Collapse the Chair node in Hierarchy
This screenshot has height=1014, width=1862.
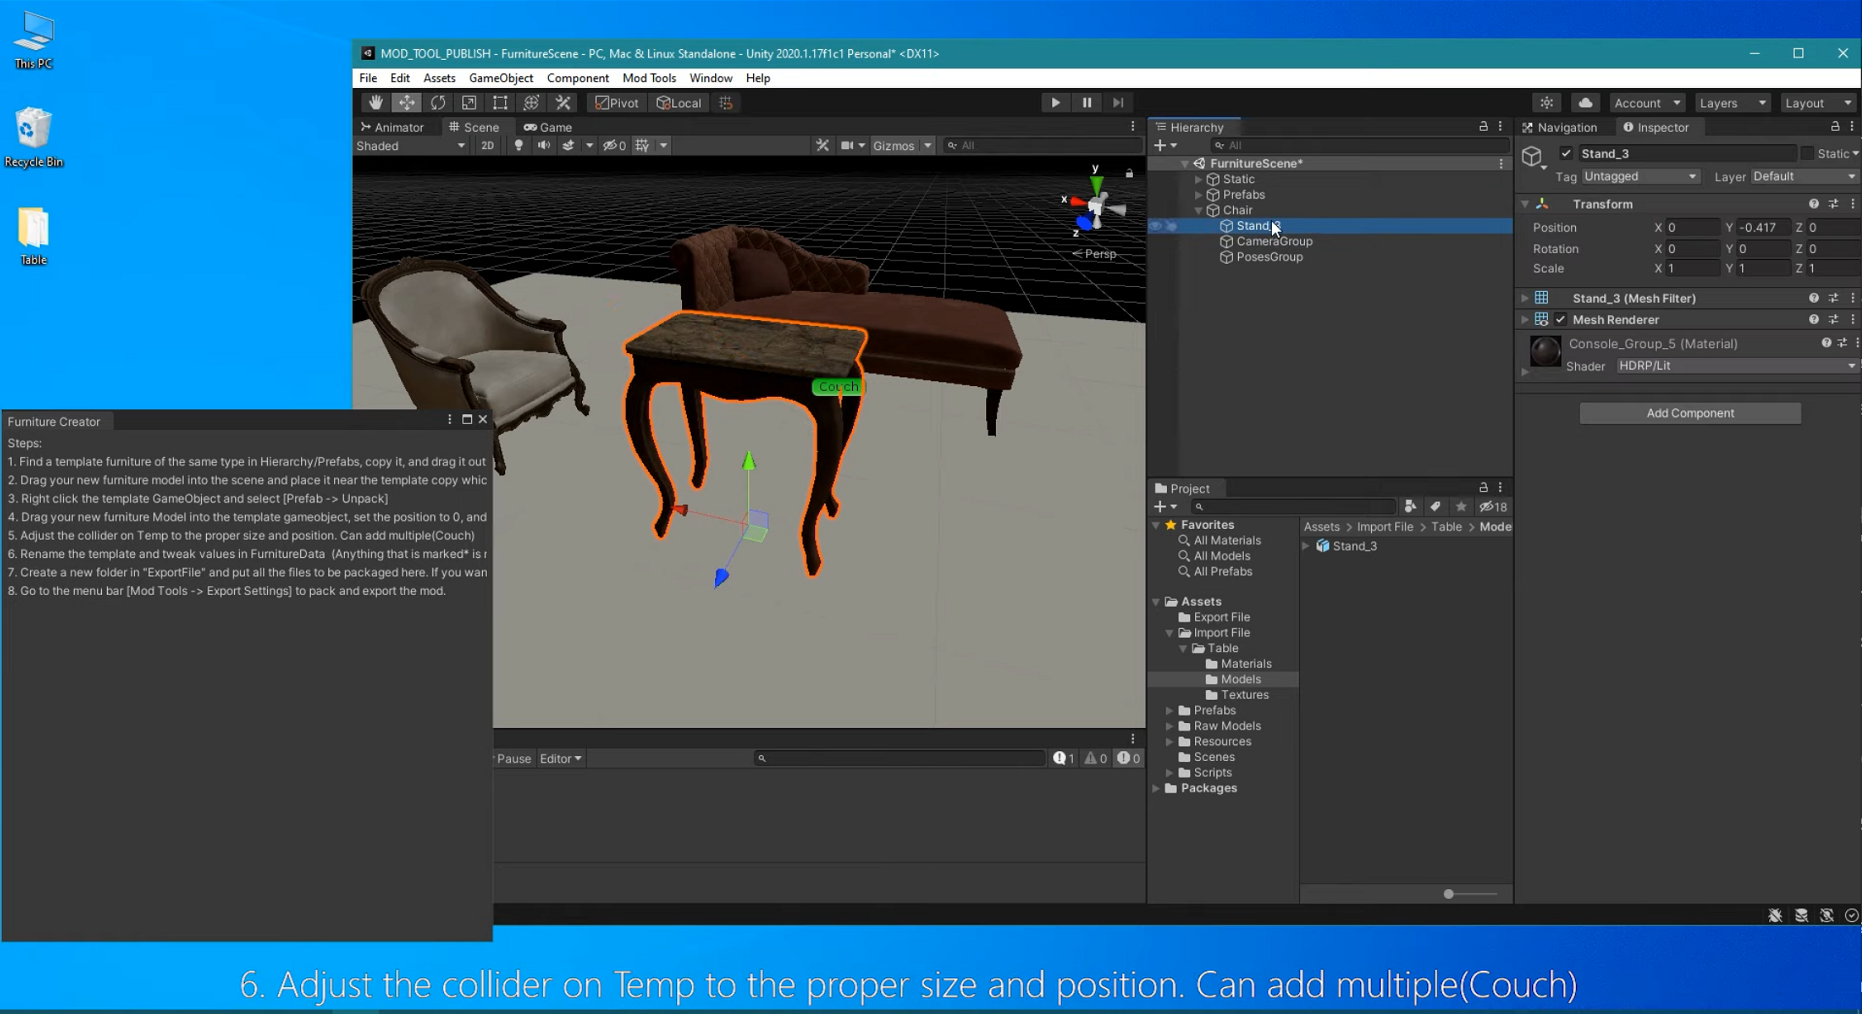(x=1199, y=211)
